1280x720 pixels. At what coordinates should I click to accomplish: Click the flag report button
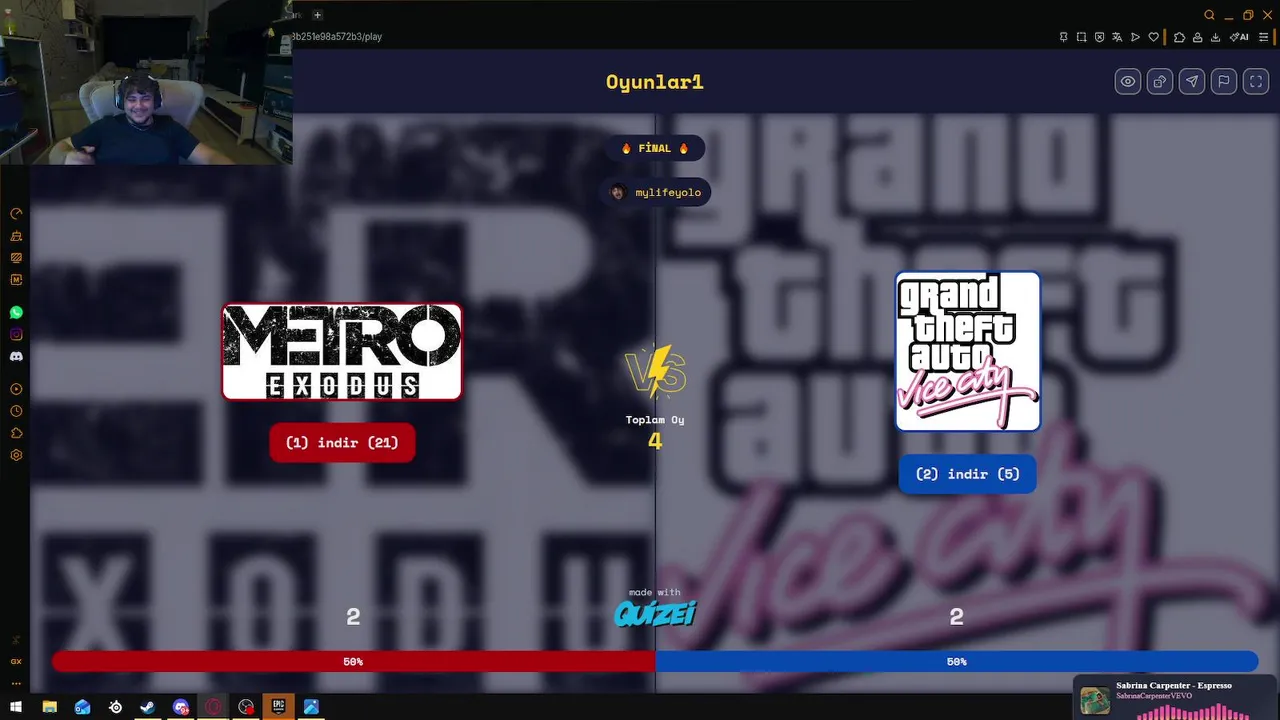(x=1224, y=82)
